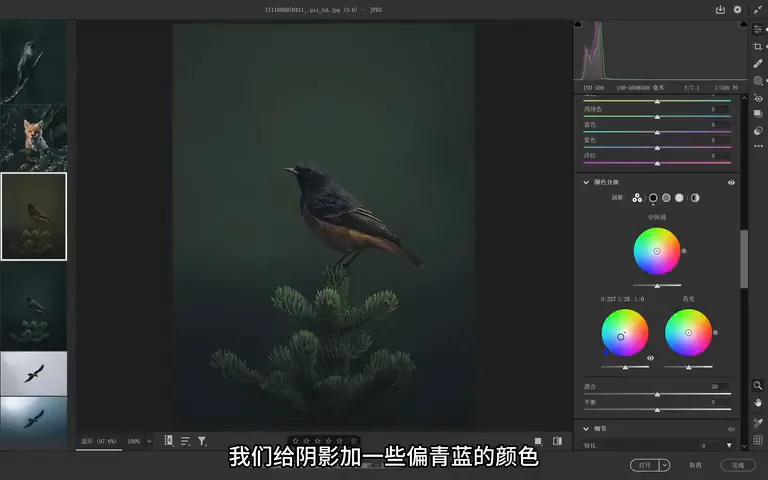This screenshot has width=768, height=480.
Task: Open the zoom level dropdown arrow
Action: [x=149, y=441]
